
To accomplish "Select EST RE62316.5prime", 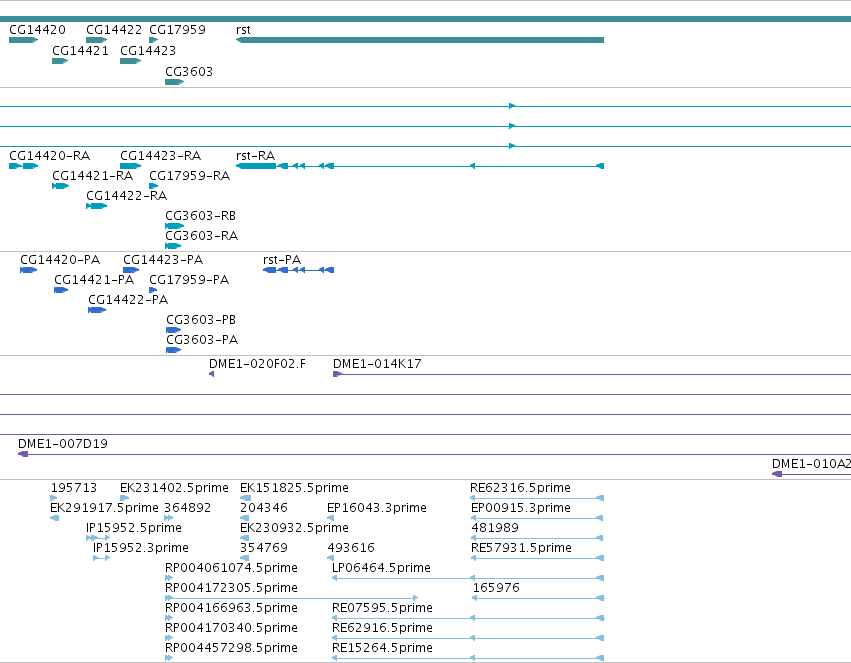I will [520, 488].
